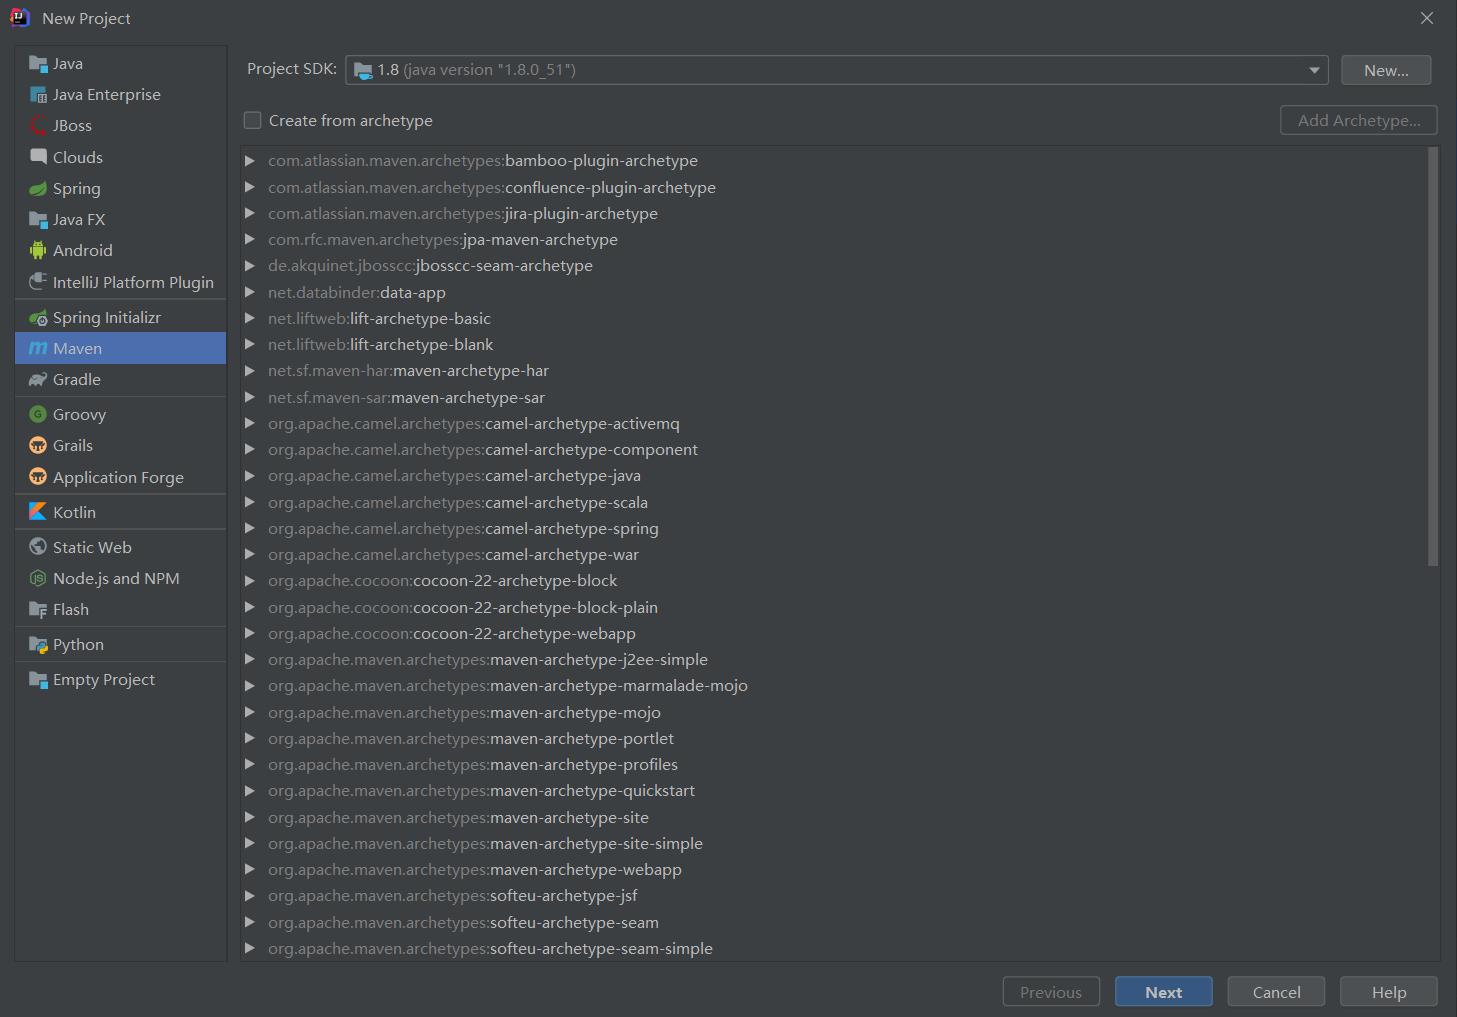Screen dimensions: 1457x1017
Task: Select the Static Web globe icon
Action: click(x=38, y=547)
